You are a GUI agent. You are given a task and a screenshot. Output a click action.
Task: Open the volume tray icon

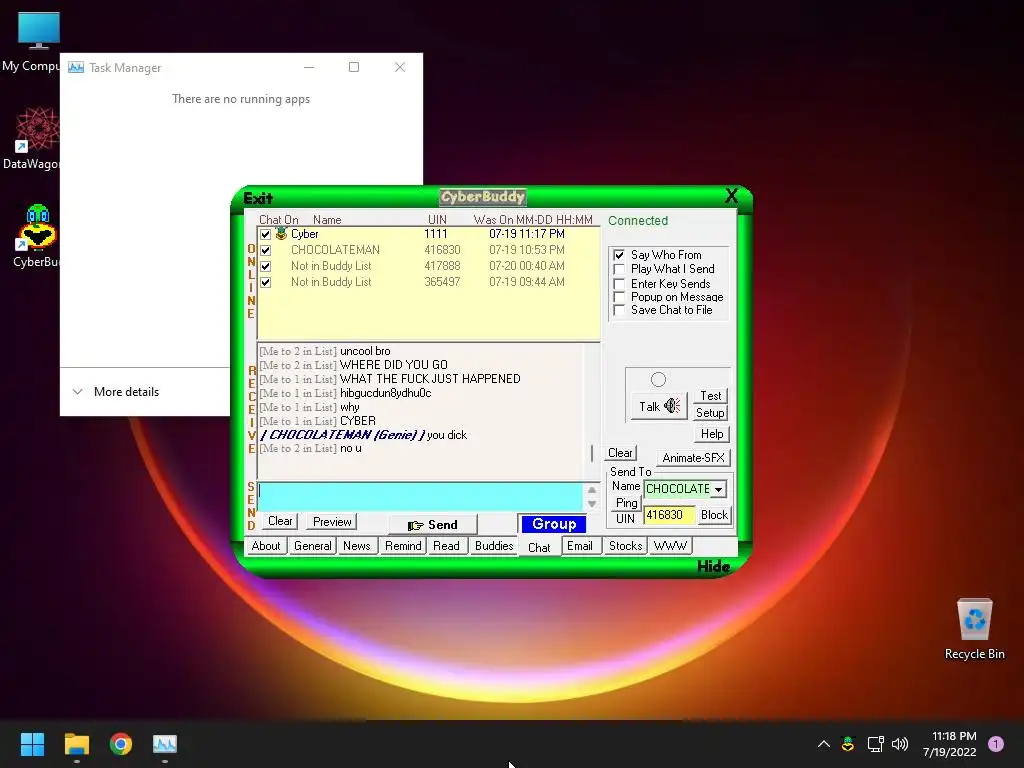900,744
